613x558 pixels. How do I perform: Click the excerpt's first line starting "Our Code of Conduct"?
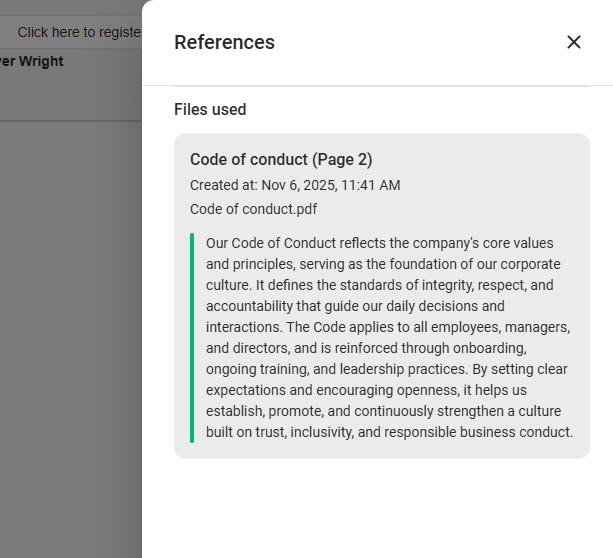click(x=379, y=243)
